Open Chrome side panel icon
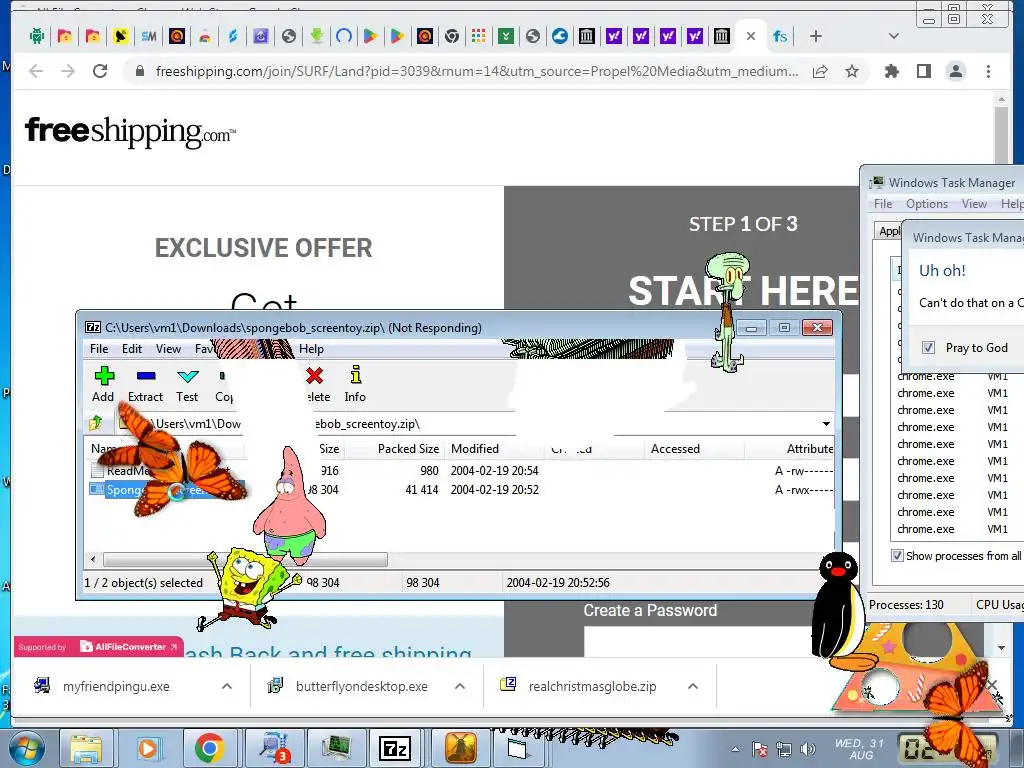This screenshot has height=768, width=1024. coord(923,71)
